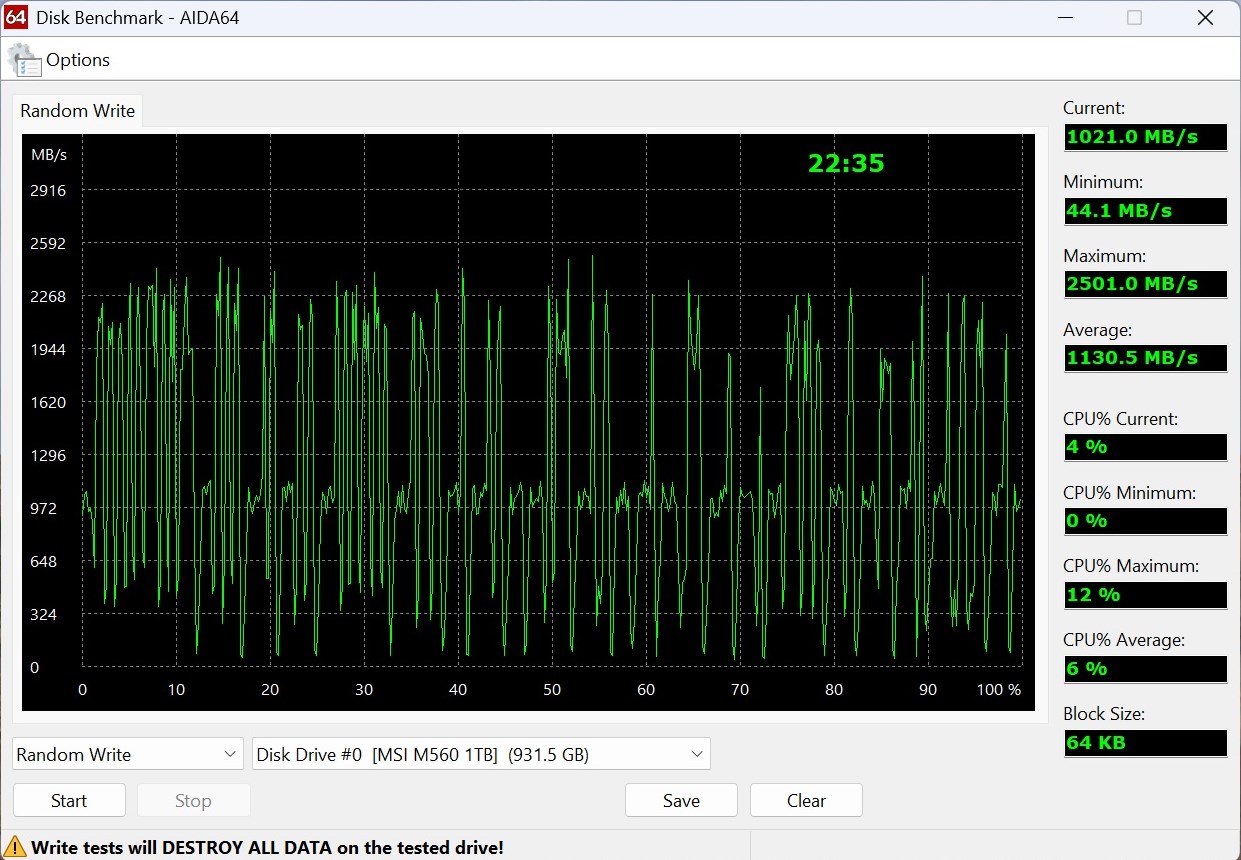Click the Average 1130.5 MB/s value box
Image resolution: width=1241 pixels, height=860 pixels.
1145,358
